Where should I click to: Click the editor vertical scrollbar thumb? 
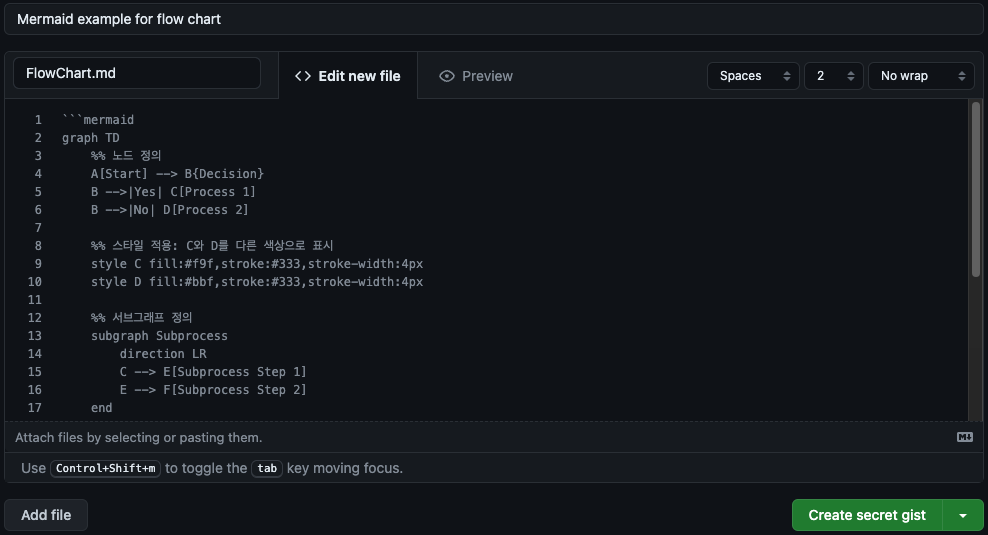pos(976,189)
